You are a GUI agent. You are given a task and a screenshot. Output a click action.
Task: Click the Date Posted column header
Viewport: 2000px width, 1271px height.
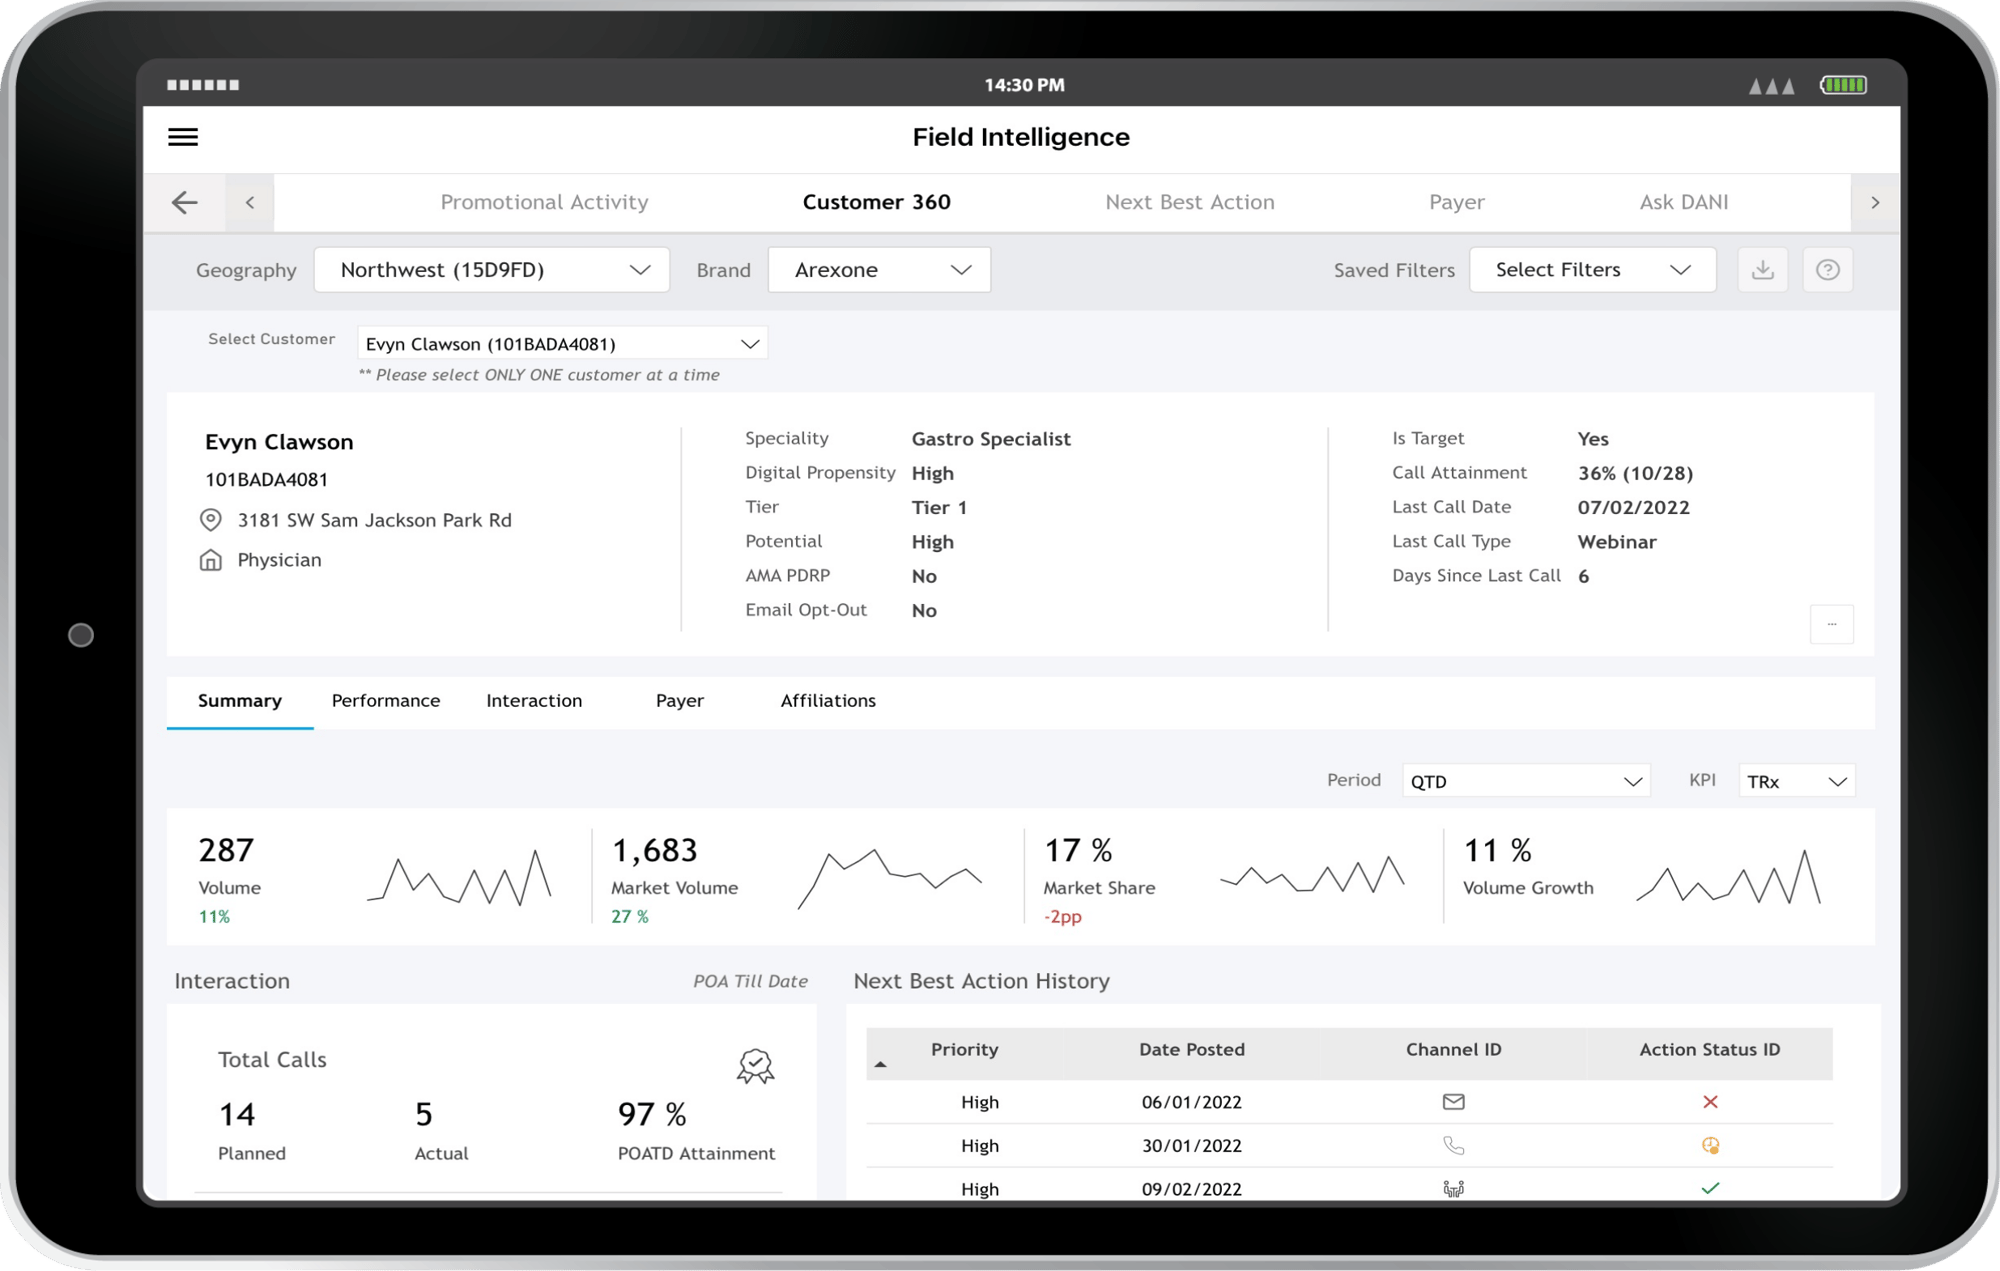[x=1192, y=1050]
